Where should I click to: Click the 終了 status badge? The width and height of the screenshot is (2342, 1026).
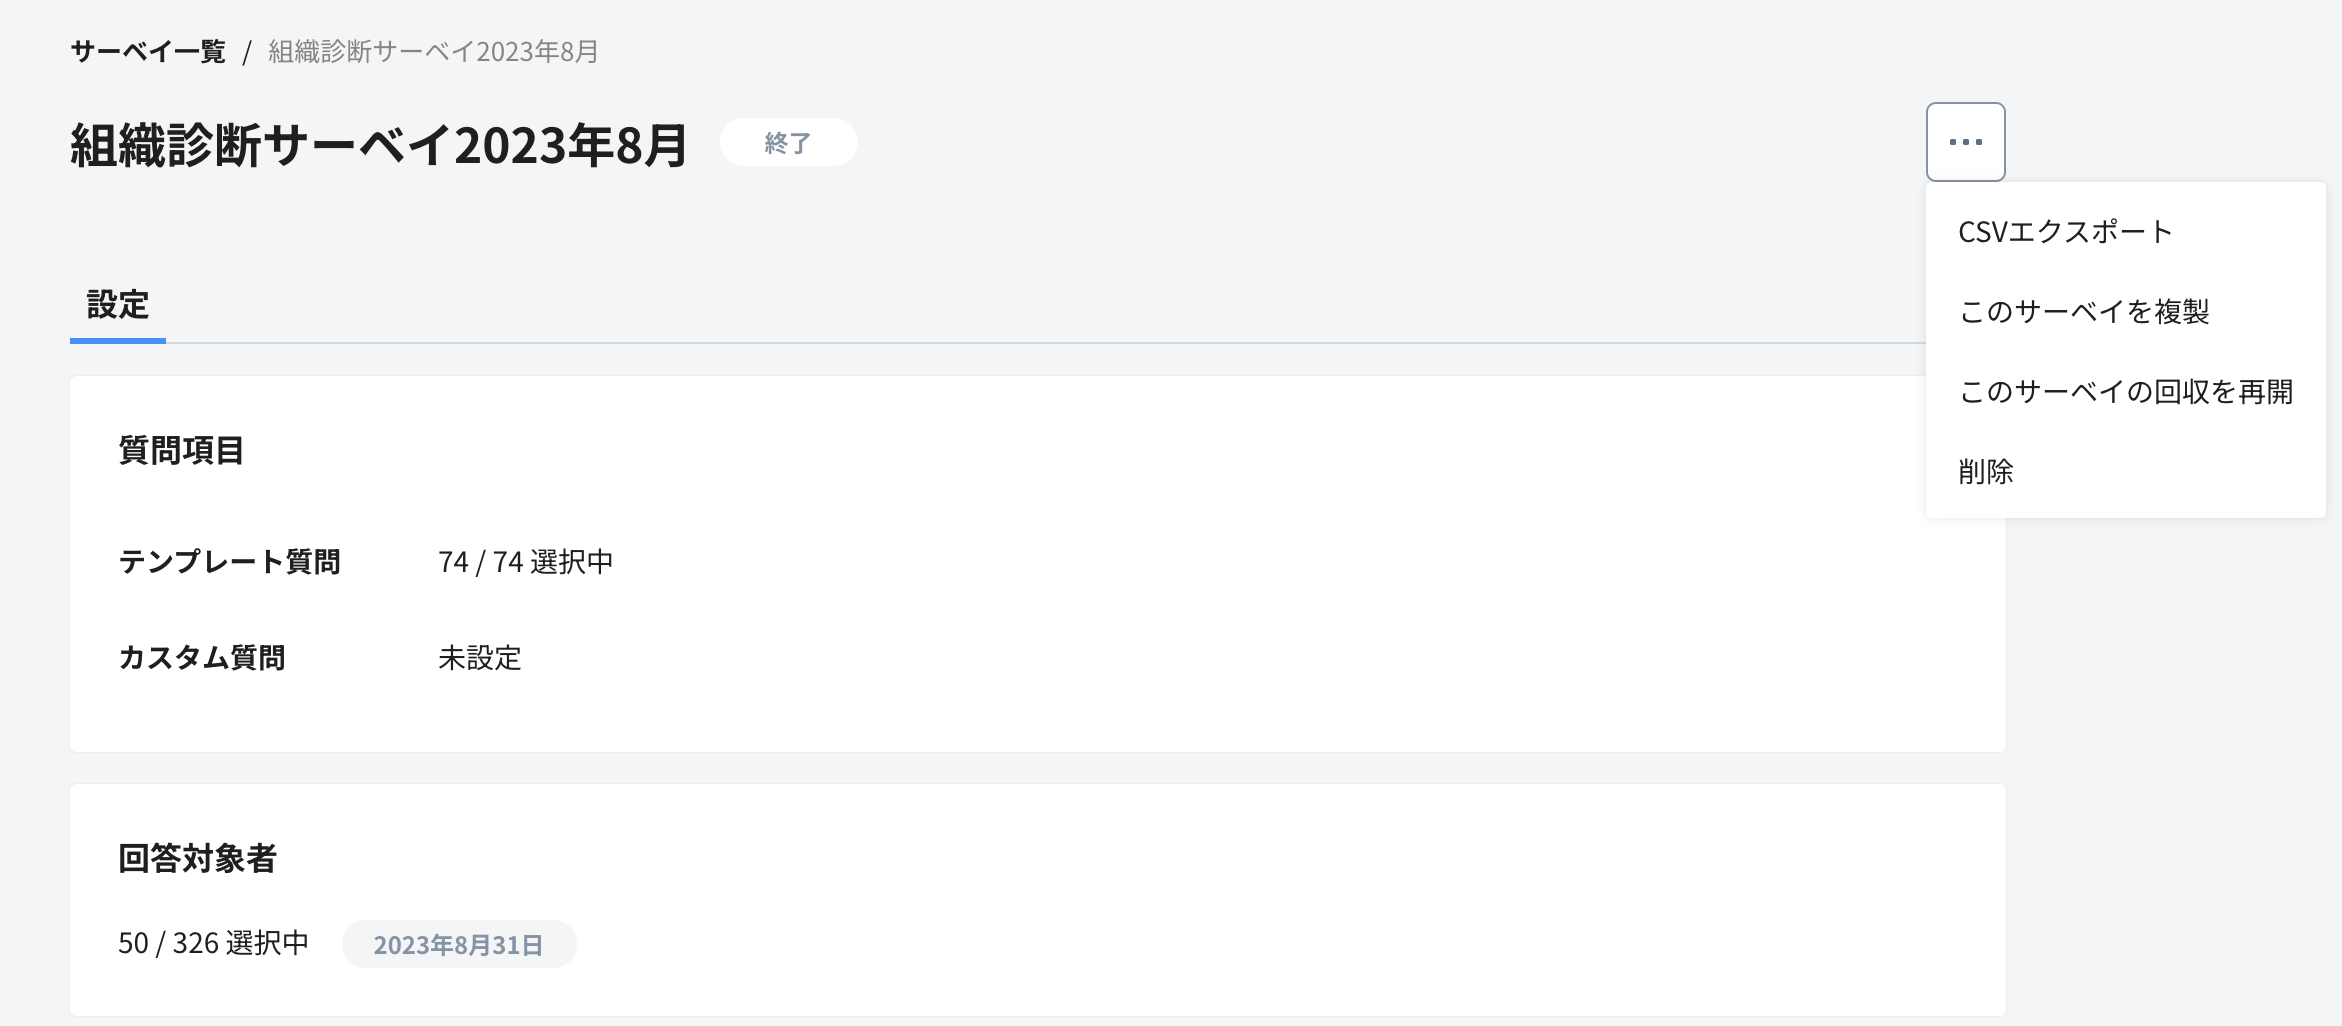point(788,143)
